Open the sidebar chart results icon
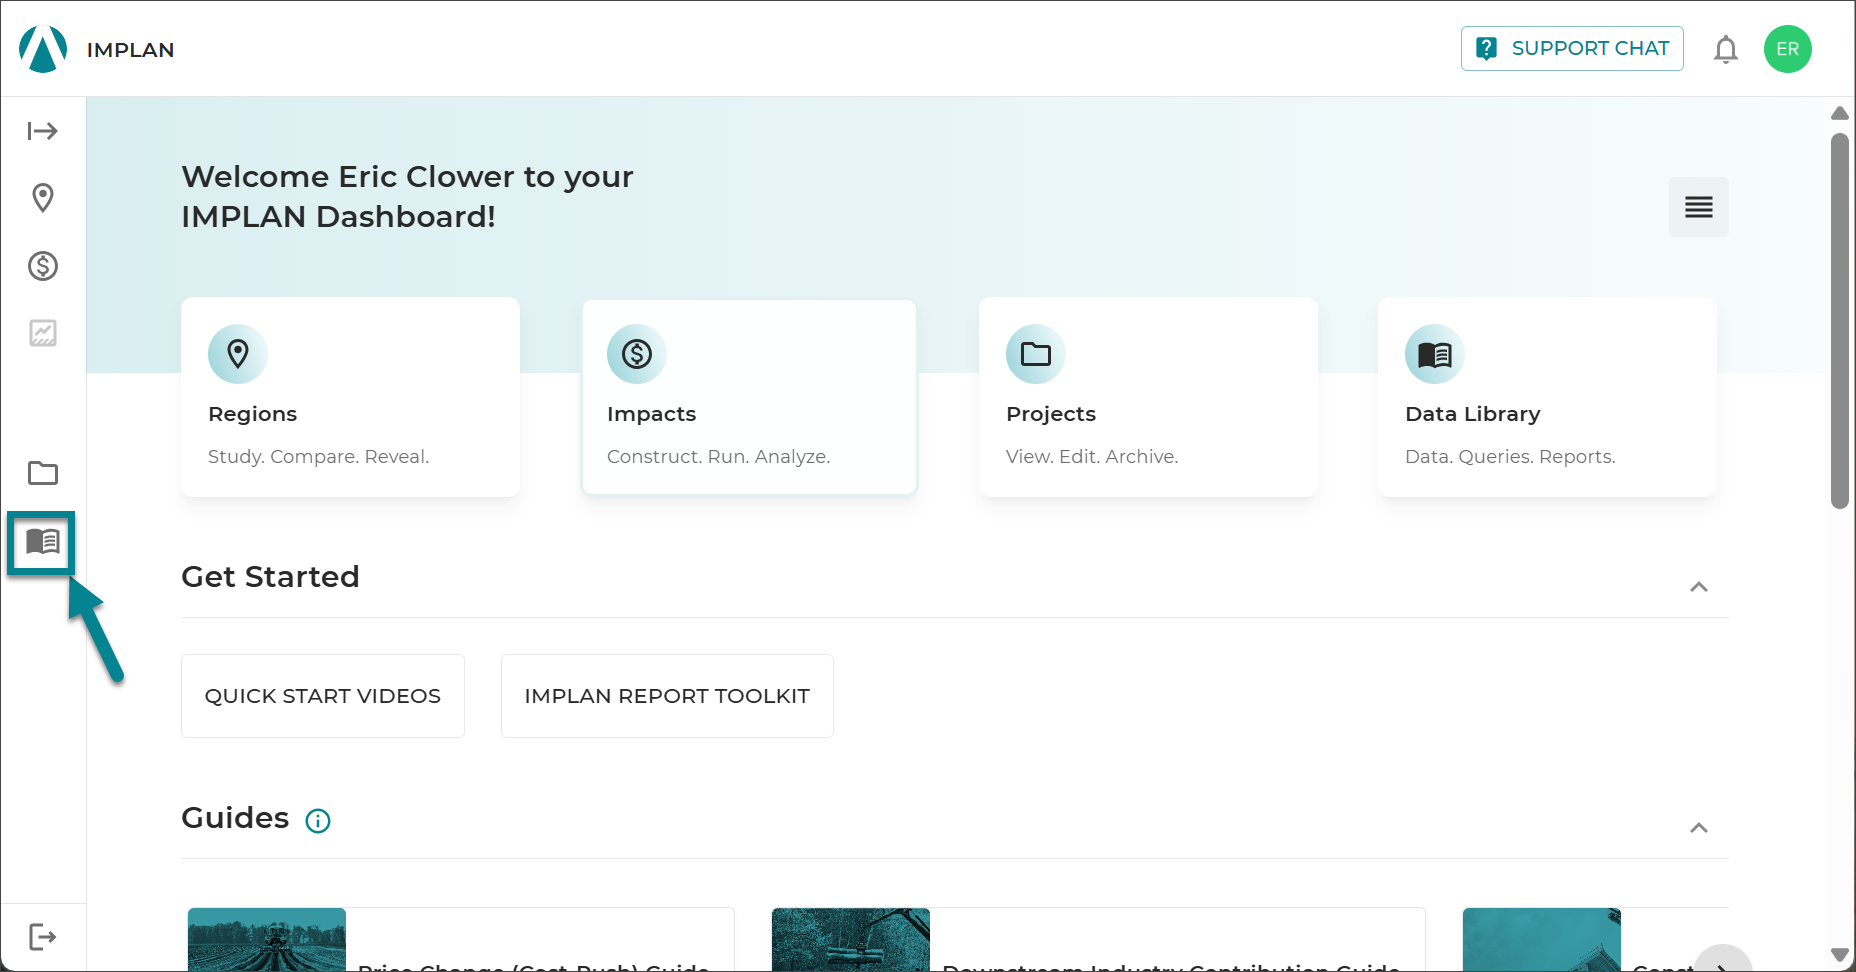 (43, 333)
